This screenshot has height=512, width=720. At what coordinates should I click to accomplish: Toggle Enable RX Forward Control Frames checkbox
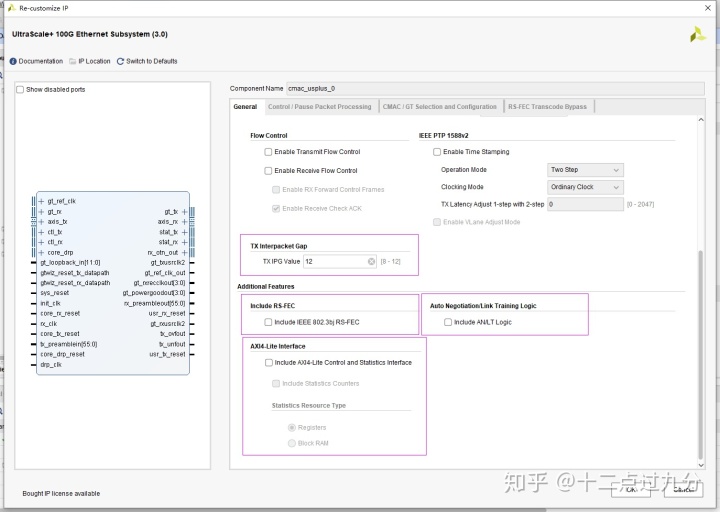[276, 190]
